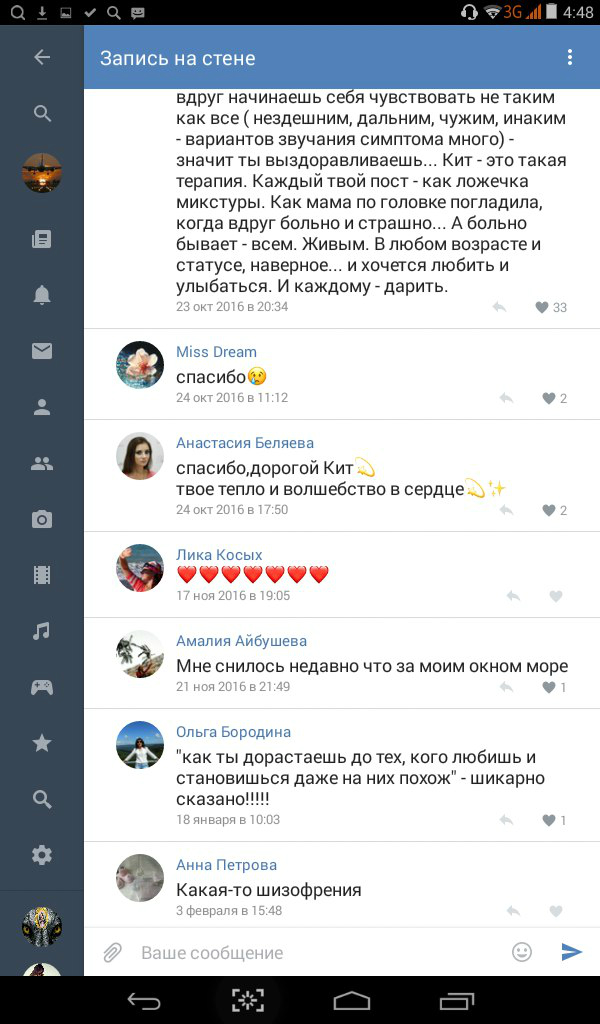Reply to Ольга Бородина's comment

click(506, 820)
